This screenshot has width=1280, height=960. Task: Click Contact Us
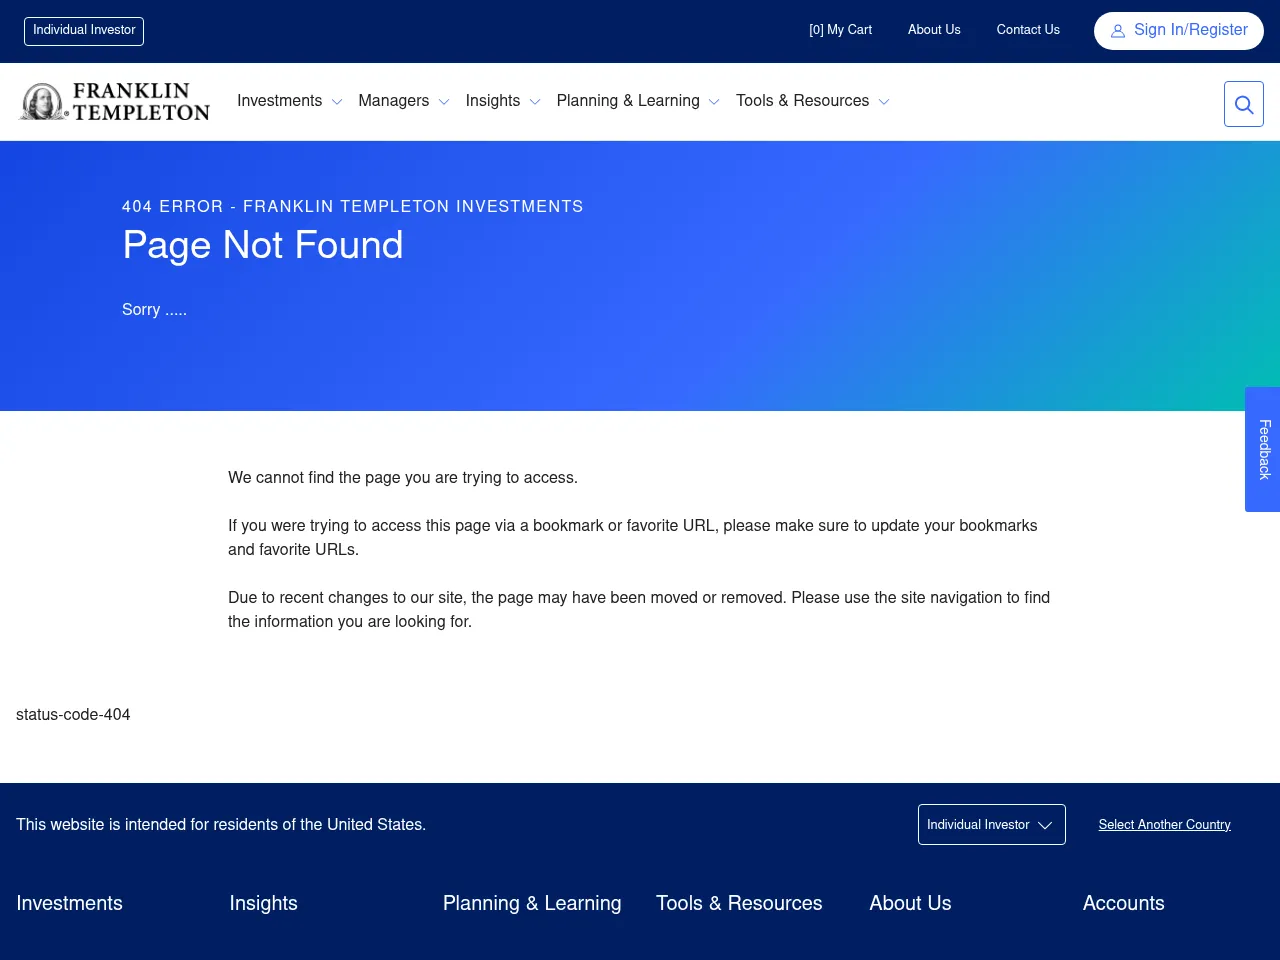(x=1028, y=30)
